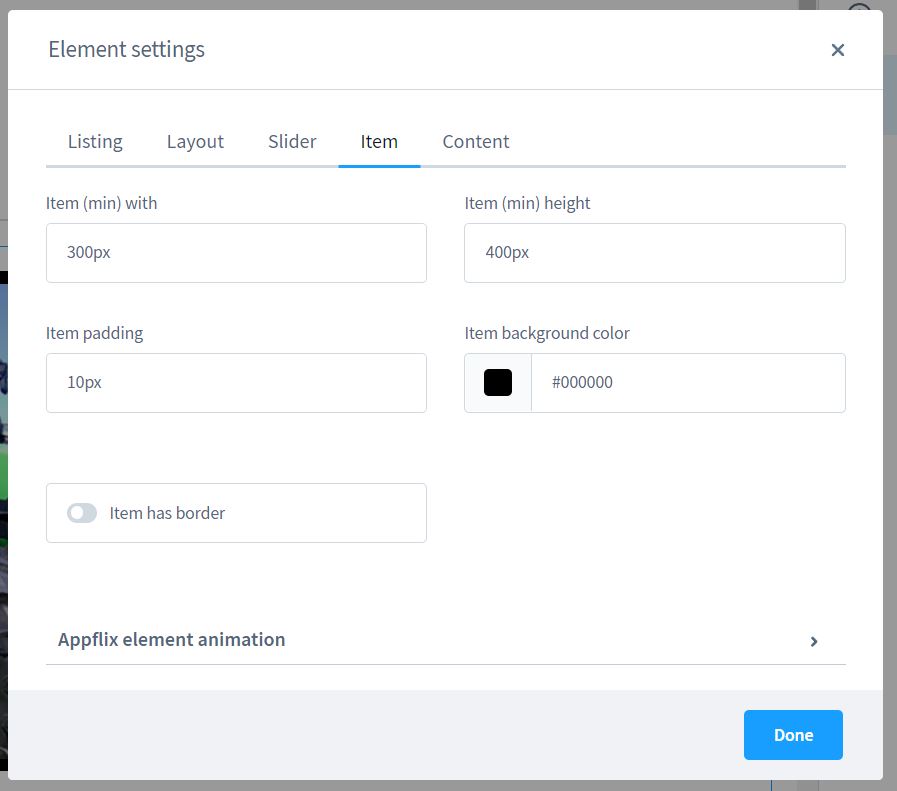Switch to the Content tab

click(476, 141)
